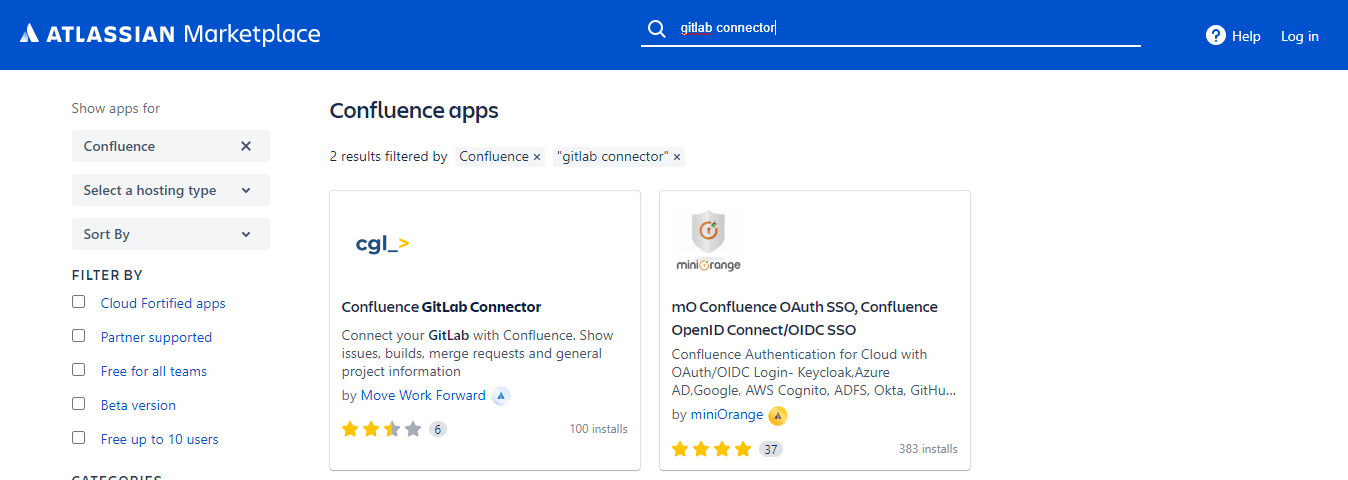
Task: Tick the Partner supported checkbox
Action: click(79, 336)
